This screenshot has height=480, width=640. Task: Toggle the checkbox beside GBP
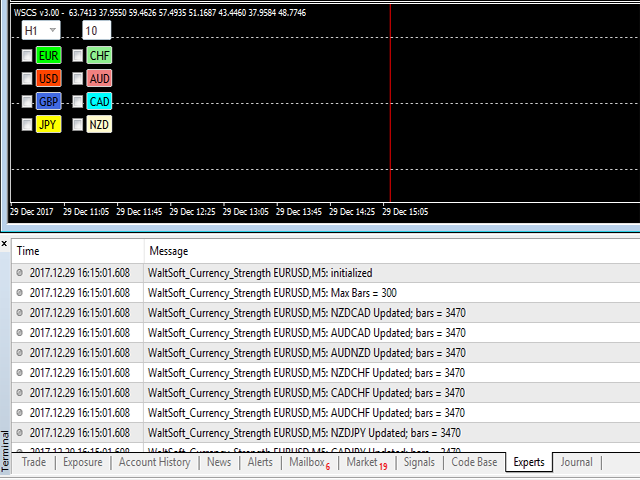[x=27, y=101]
